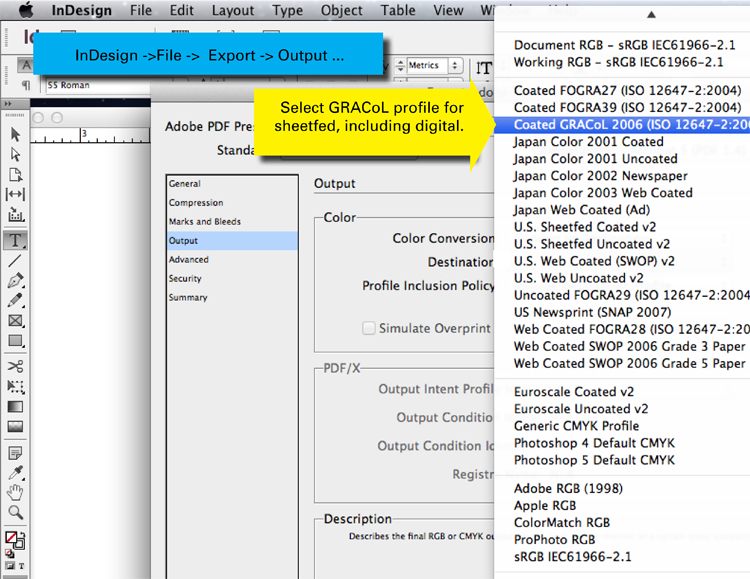Viewport: 750px width, 579px height.
Task: Select the Zoom tool
Action: click(16, 512)
